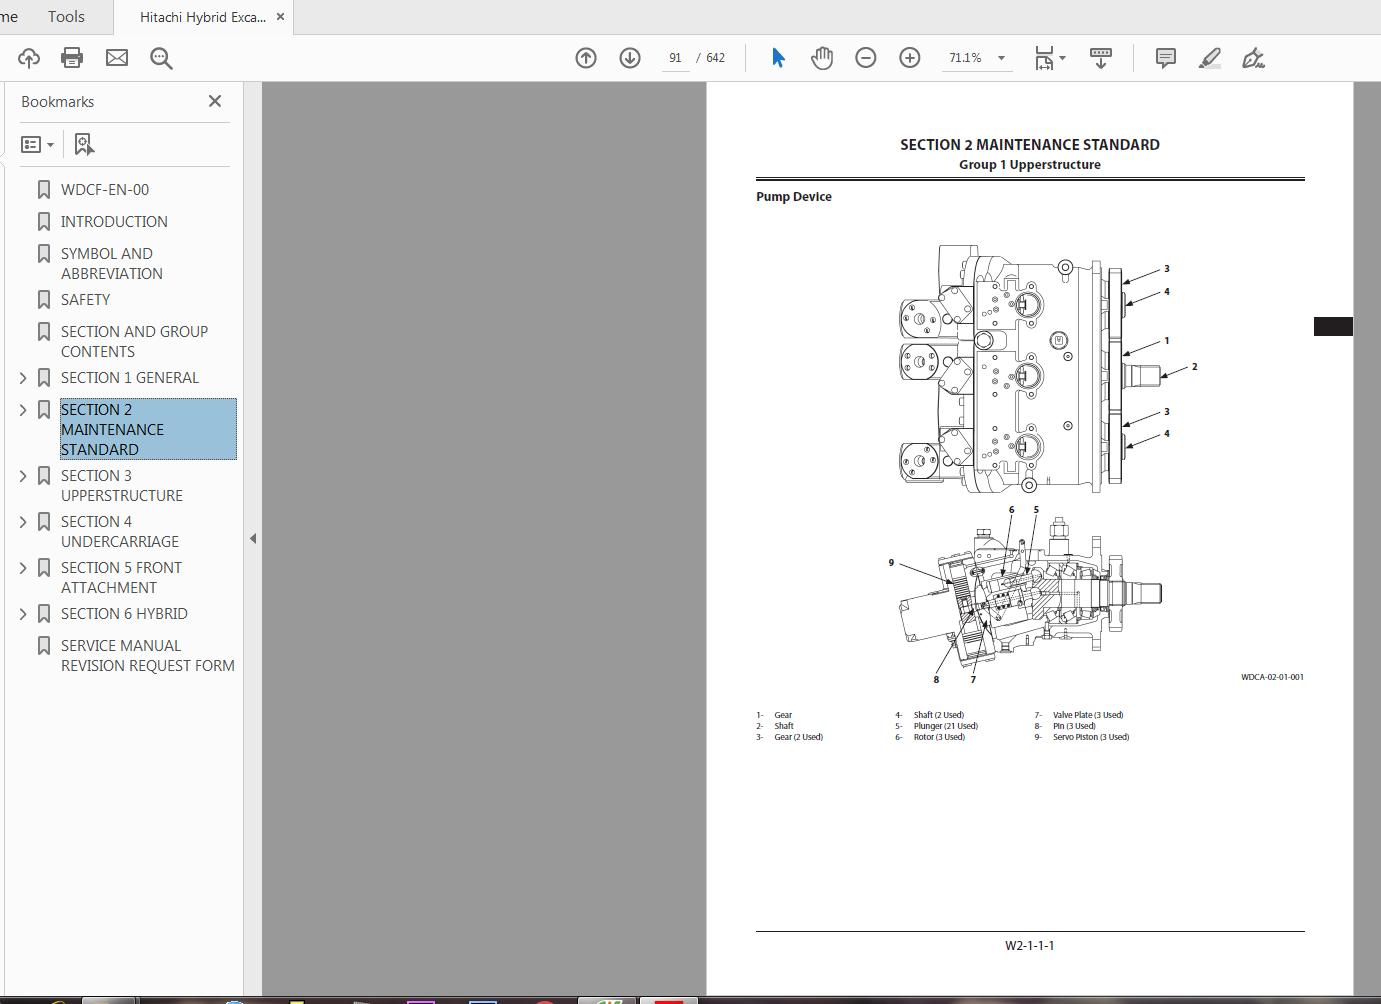
Task: Upload document to cloud
Action: point(28,57)
